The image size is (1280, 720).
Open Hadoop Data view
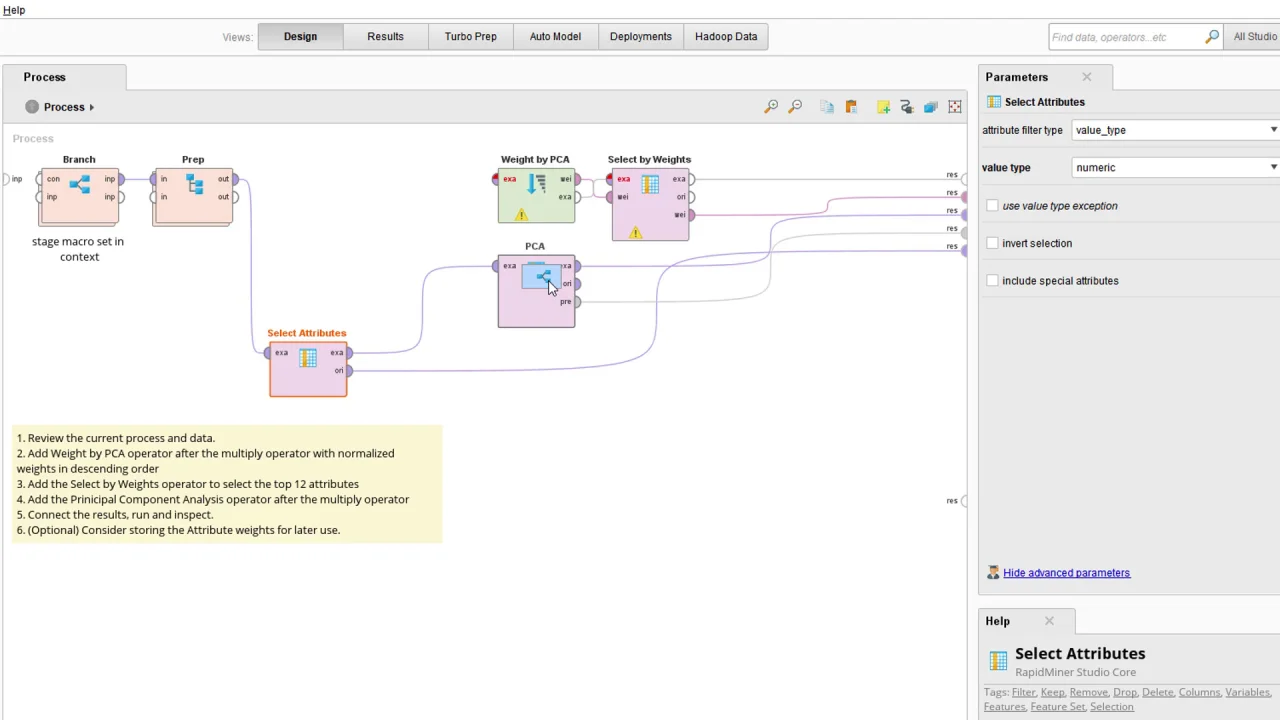[x=726, y=37]
